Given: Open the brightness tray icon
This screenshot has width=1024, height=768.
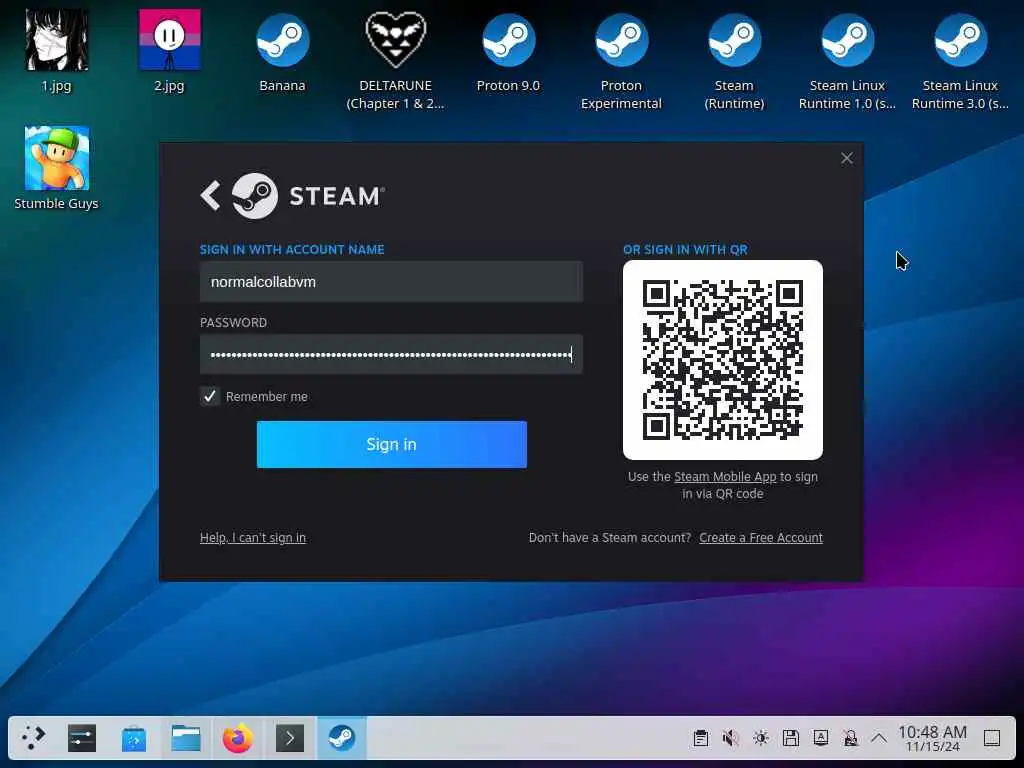Looking at the screenshot, I should (x=761, y=738).
